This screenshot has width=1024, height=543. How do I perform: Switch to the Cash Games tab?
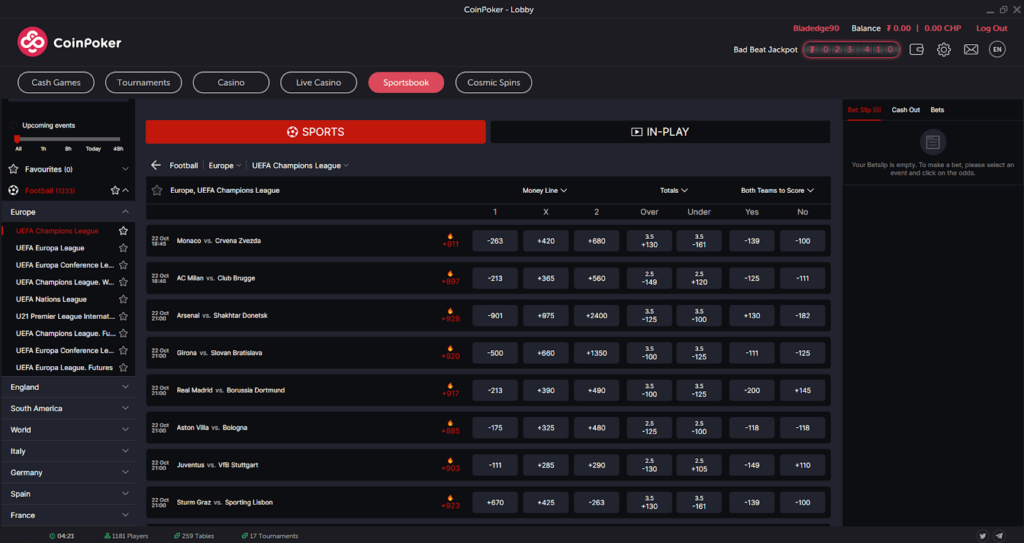point(56,82)
